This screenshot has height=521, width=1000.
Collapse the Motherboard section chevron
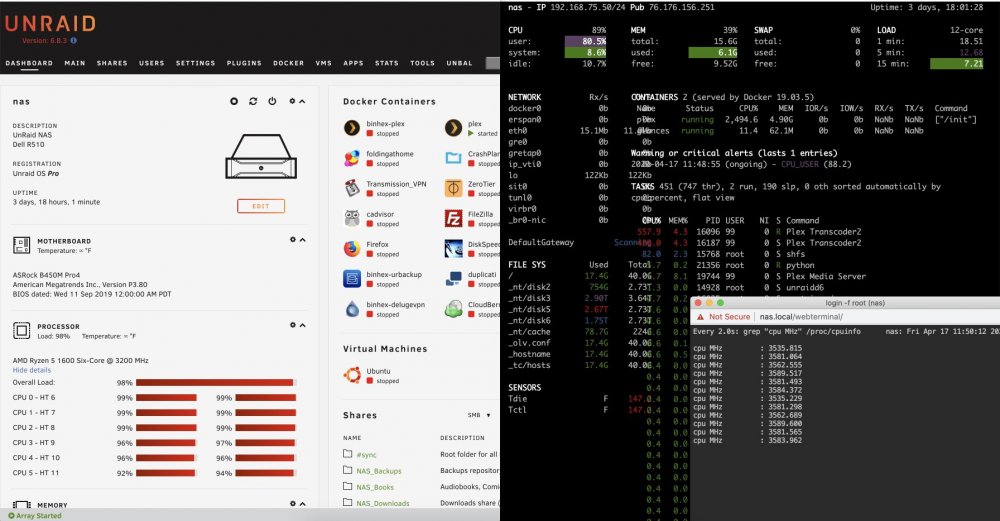click(302, 240)
